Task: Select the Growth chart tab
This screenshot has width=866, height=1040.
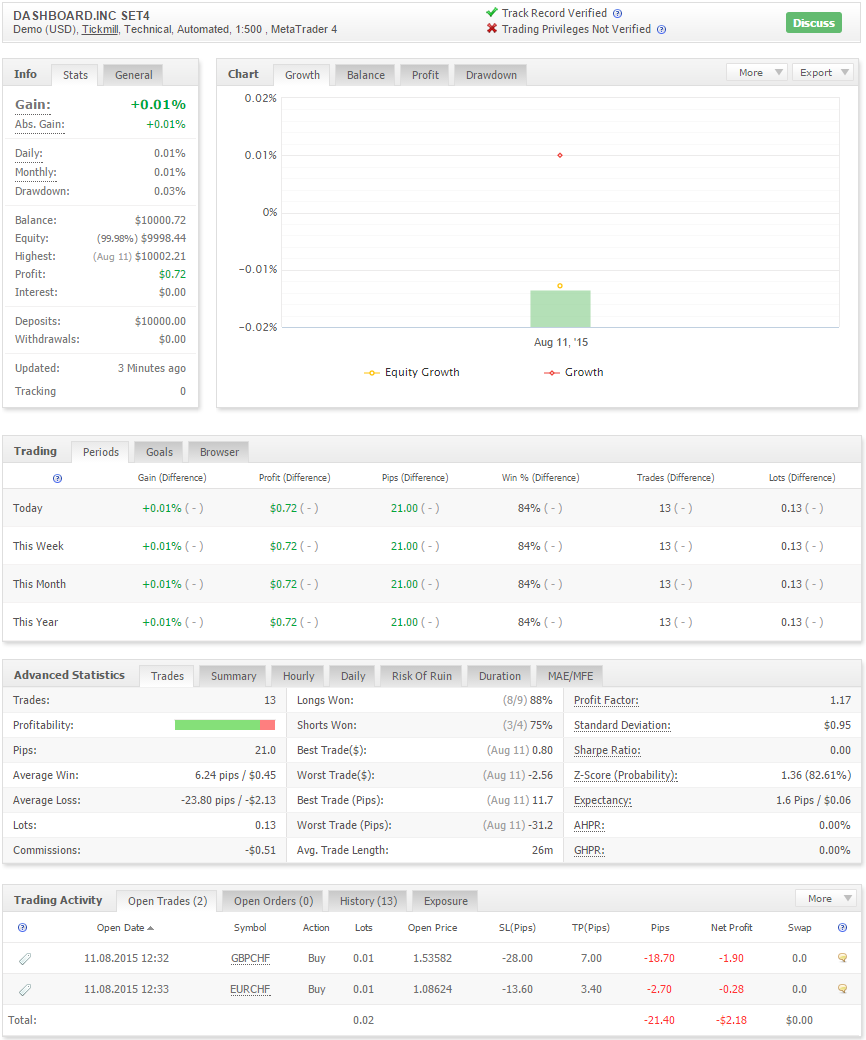Action: click(302, 75)
